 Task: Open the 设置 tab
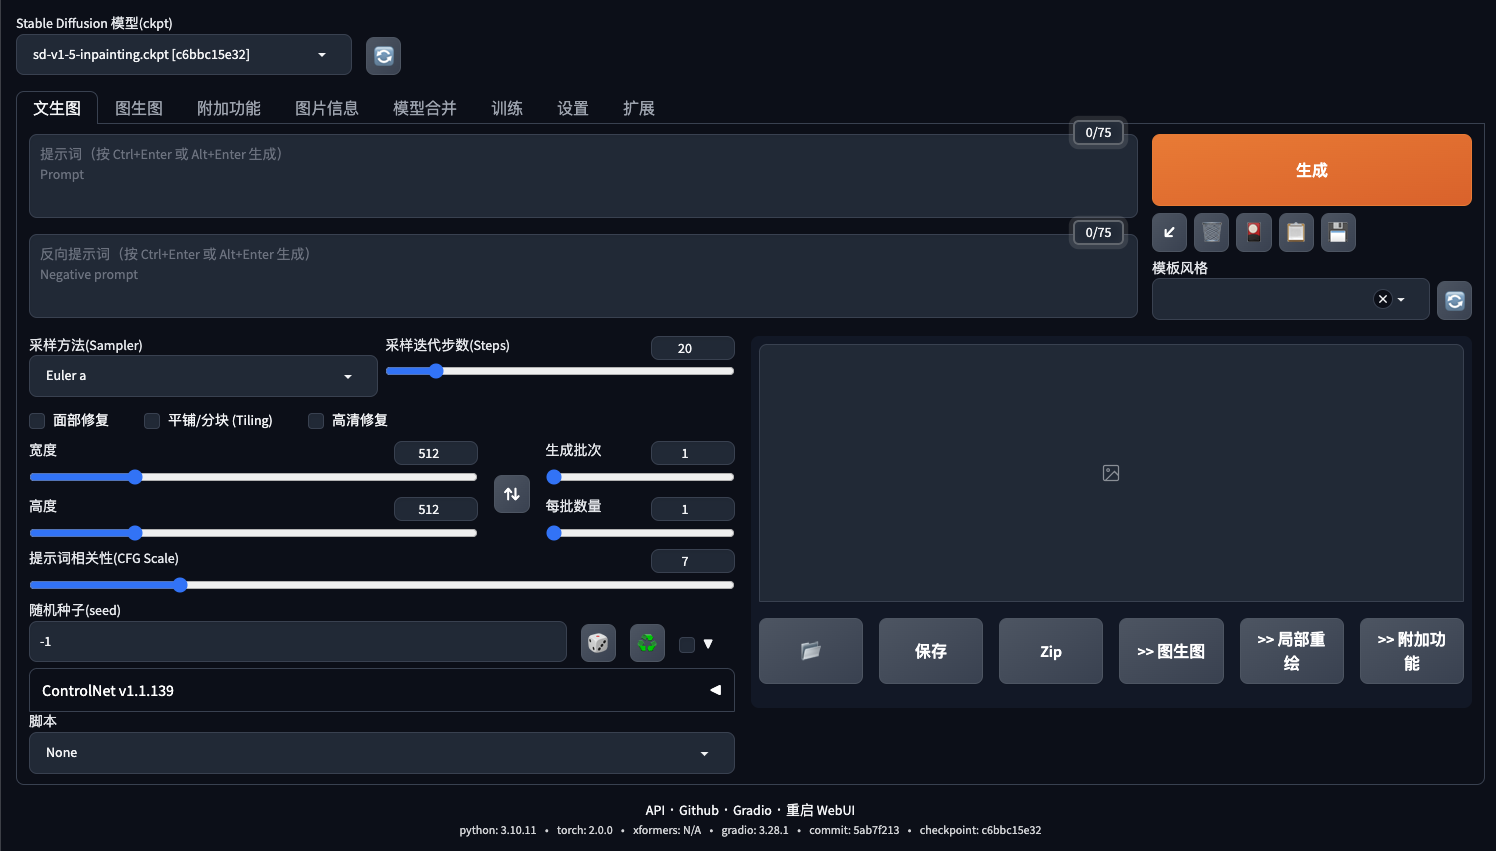click(573, 108)
